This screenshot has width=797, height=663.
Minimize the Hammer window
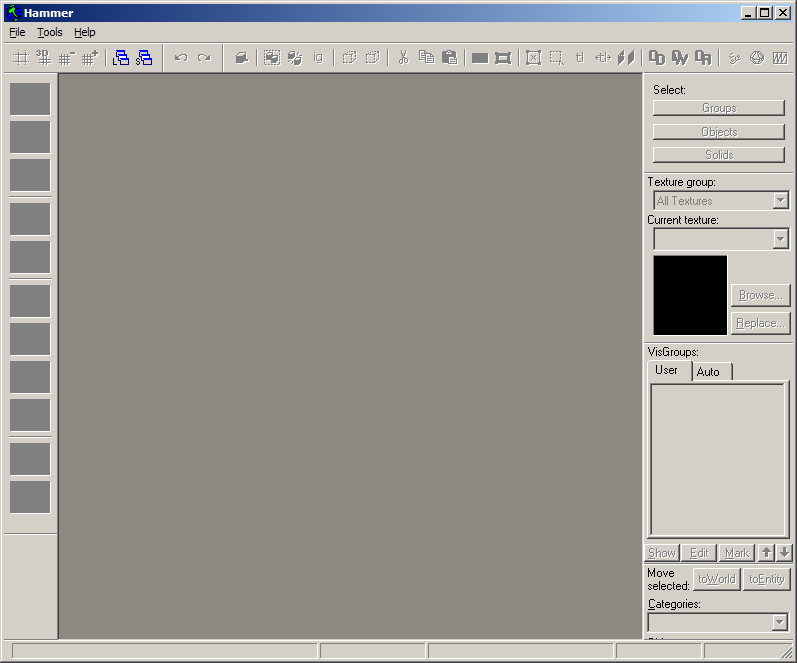(x=748, y=13)
